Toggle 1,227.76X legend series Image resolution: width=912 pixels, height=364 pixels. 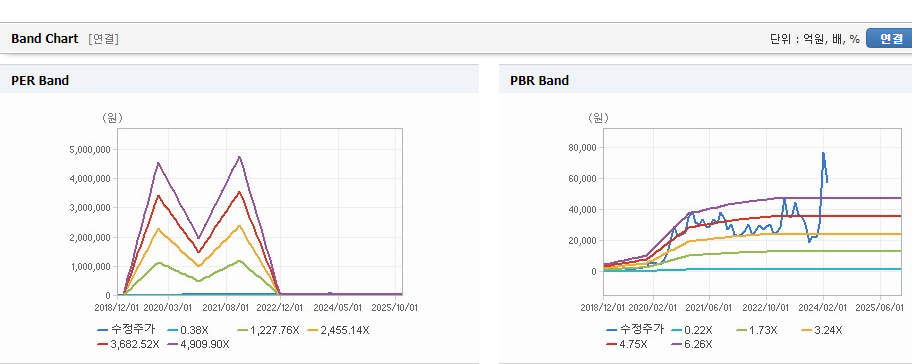(x=269, y=330)
